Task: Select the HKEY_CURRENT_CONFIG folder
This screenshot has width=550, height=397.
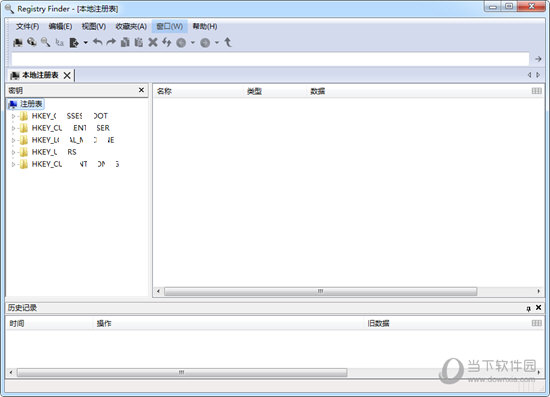Action: coord(69,164)
